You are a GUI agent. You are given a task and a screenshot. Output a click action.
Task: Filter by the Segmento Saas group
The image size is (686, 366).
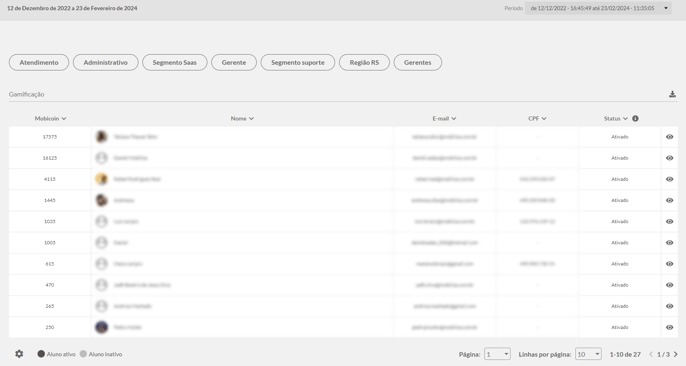pyautogui.click(x=175, y=63)
